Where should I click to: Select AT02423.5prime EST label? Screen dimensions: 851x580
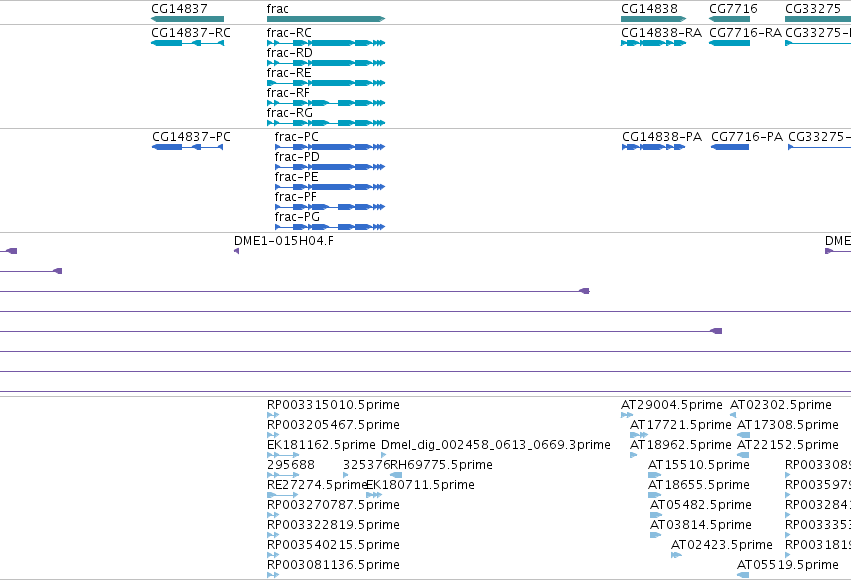(x=722, y=545)
